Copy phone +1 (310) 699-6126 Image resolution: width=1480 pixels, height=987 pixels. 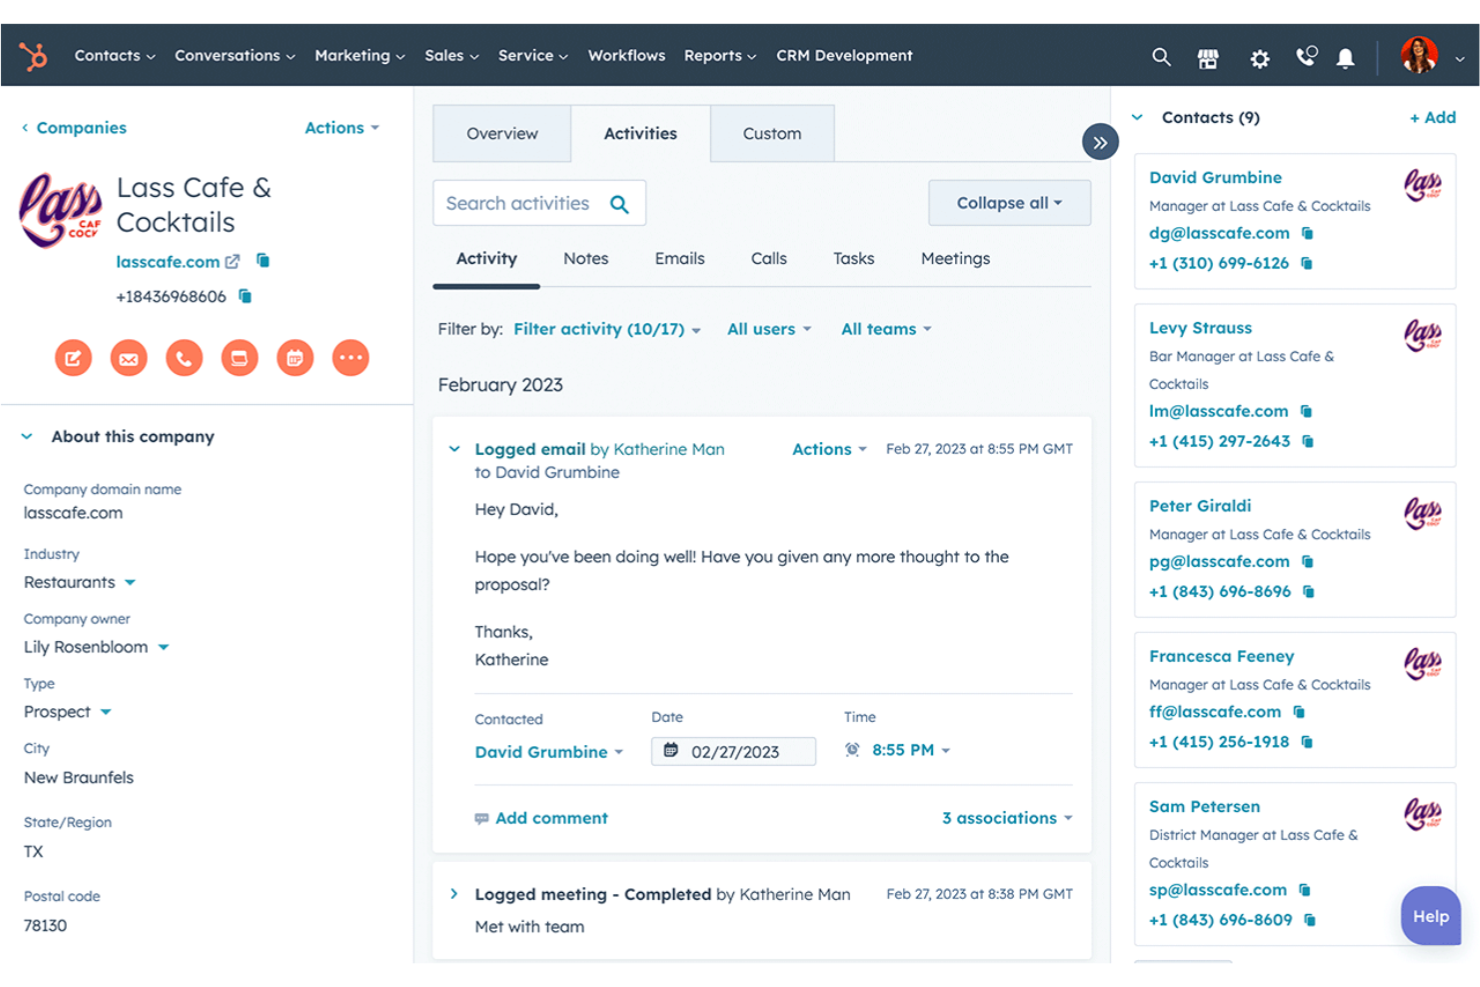tap(1307, 263)
